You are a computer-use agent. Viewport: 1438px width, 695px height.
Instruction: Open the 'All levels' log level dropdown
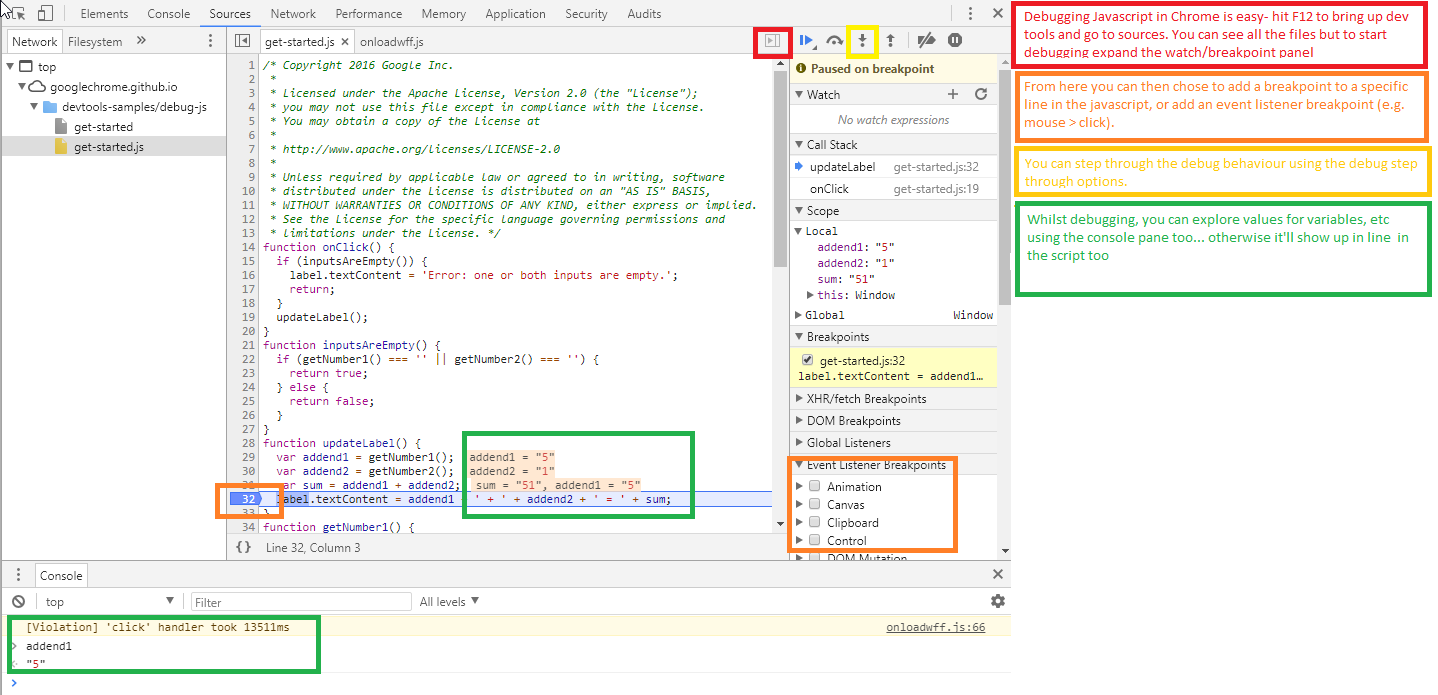point(449,601)
